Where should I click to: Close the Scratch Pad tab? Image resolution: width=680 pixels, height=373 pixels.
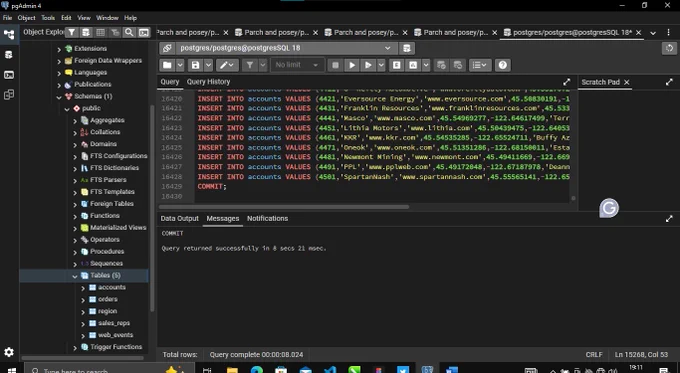click(x=626, y=82)
